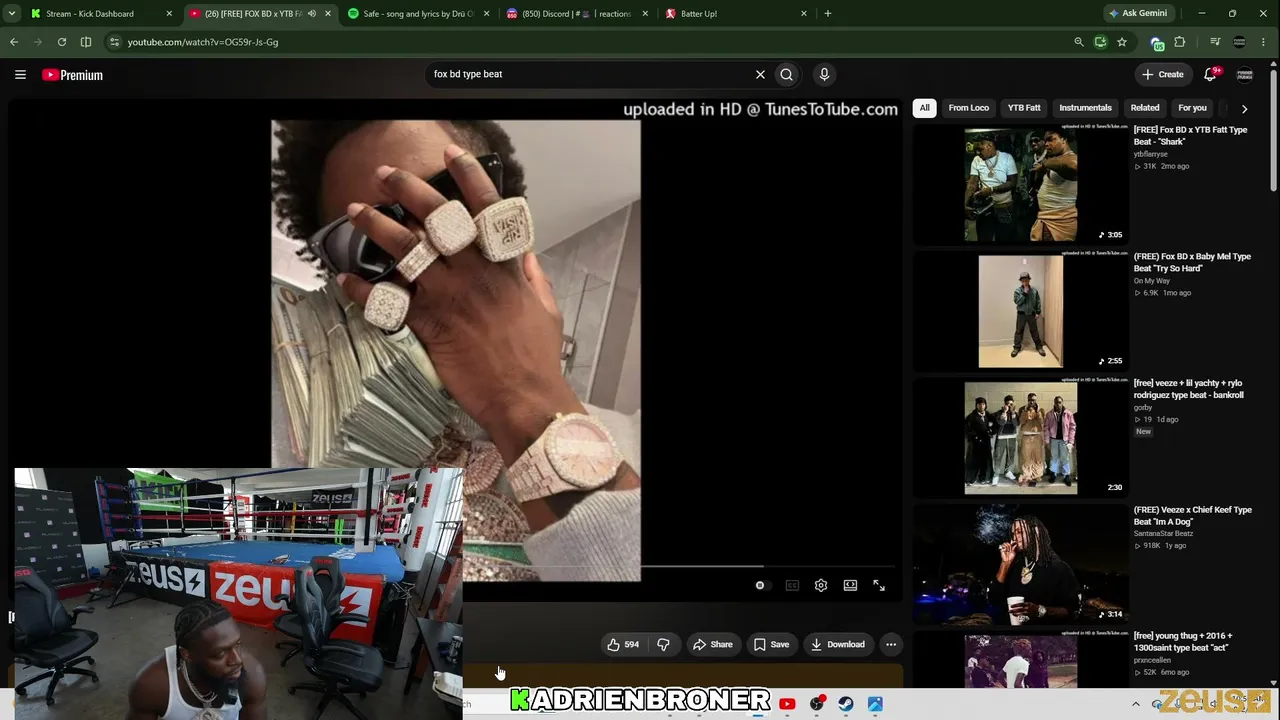
Task: Toggle closed captions in player
Action: tap(792, 585)
